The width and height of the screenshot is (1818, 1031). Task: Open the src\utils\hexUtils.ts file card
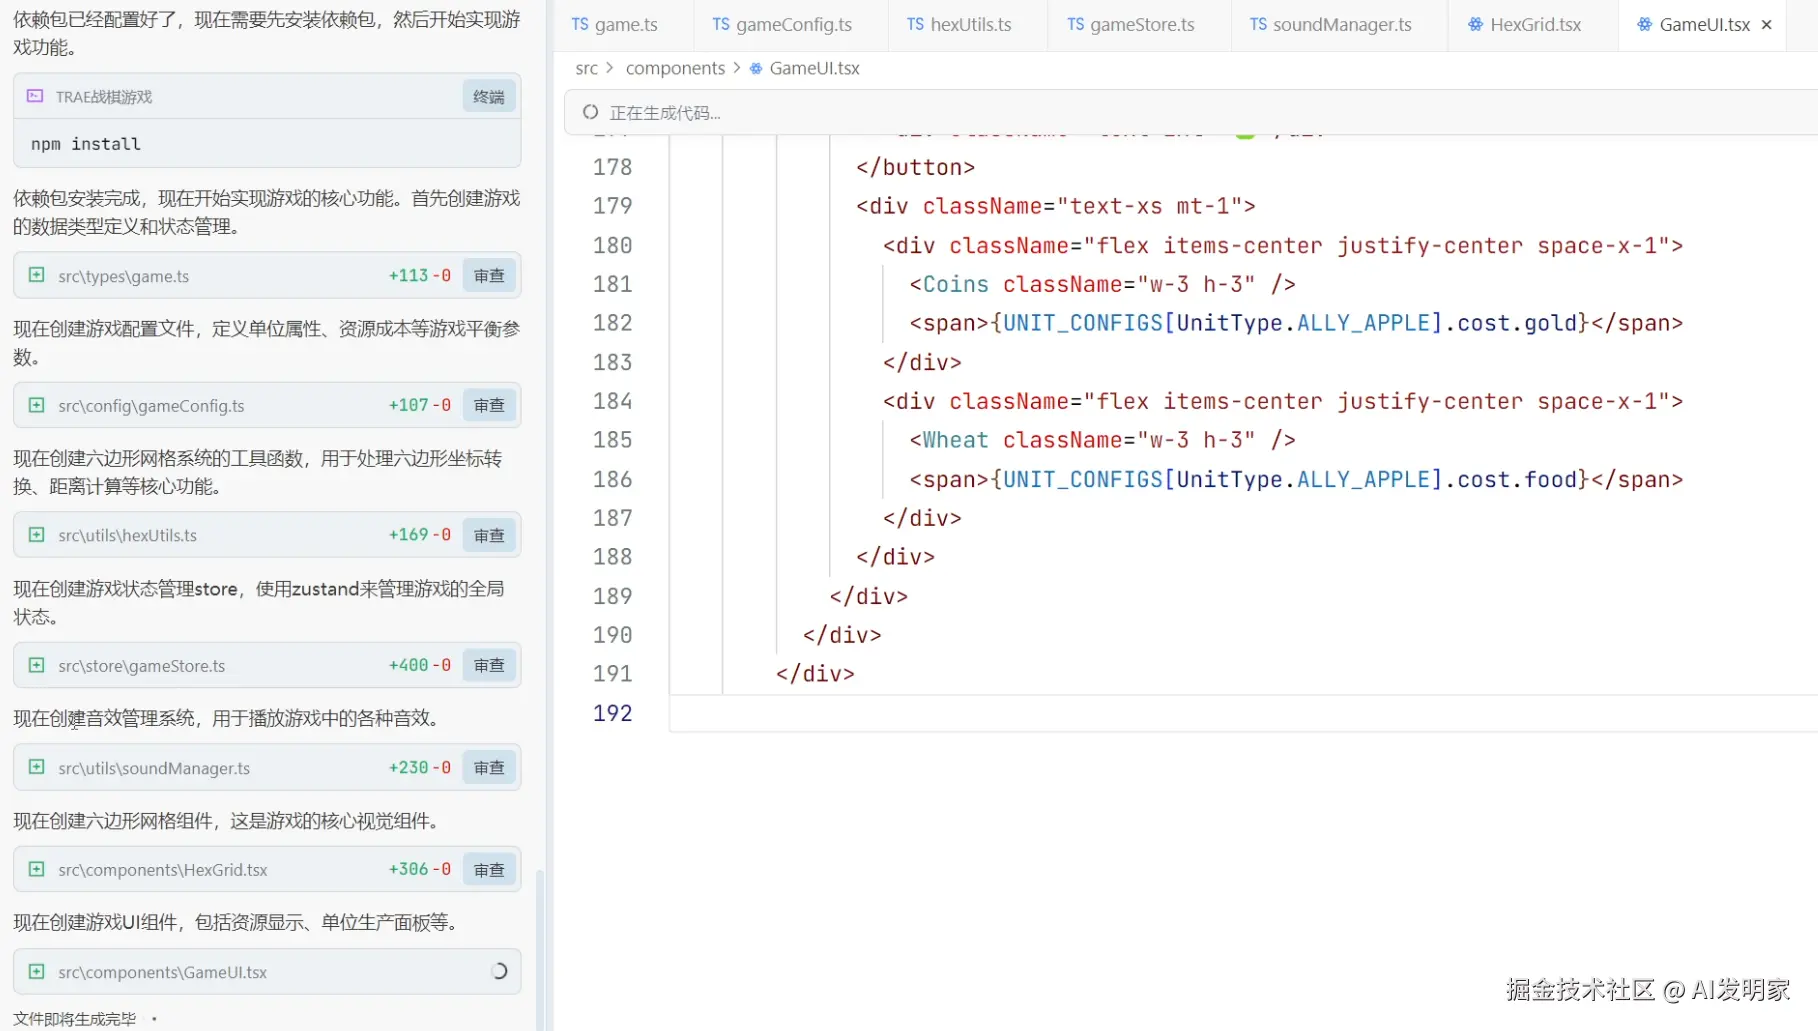coord(267,536)
